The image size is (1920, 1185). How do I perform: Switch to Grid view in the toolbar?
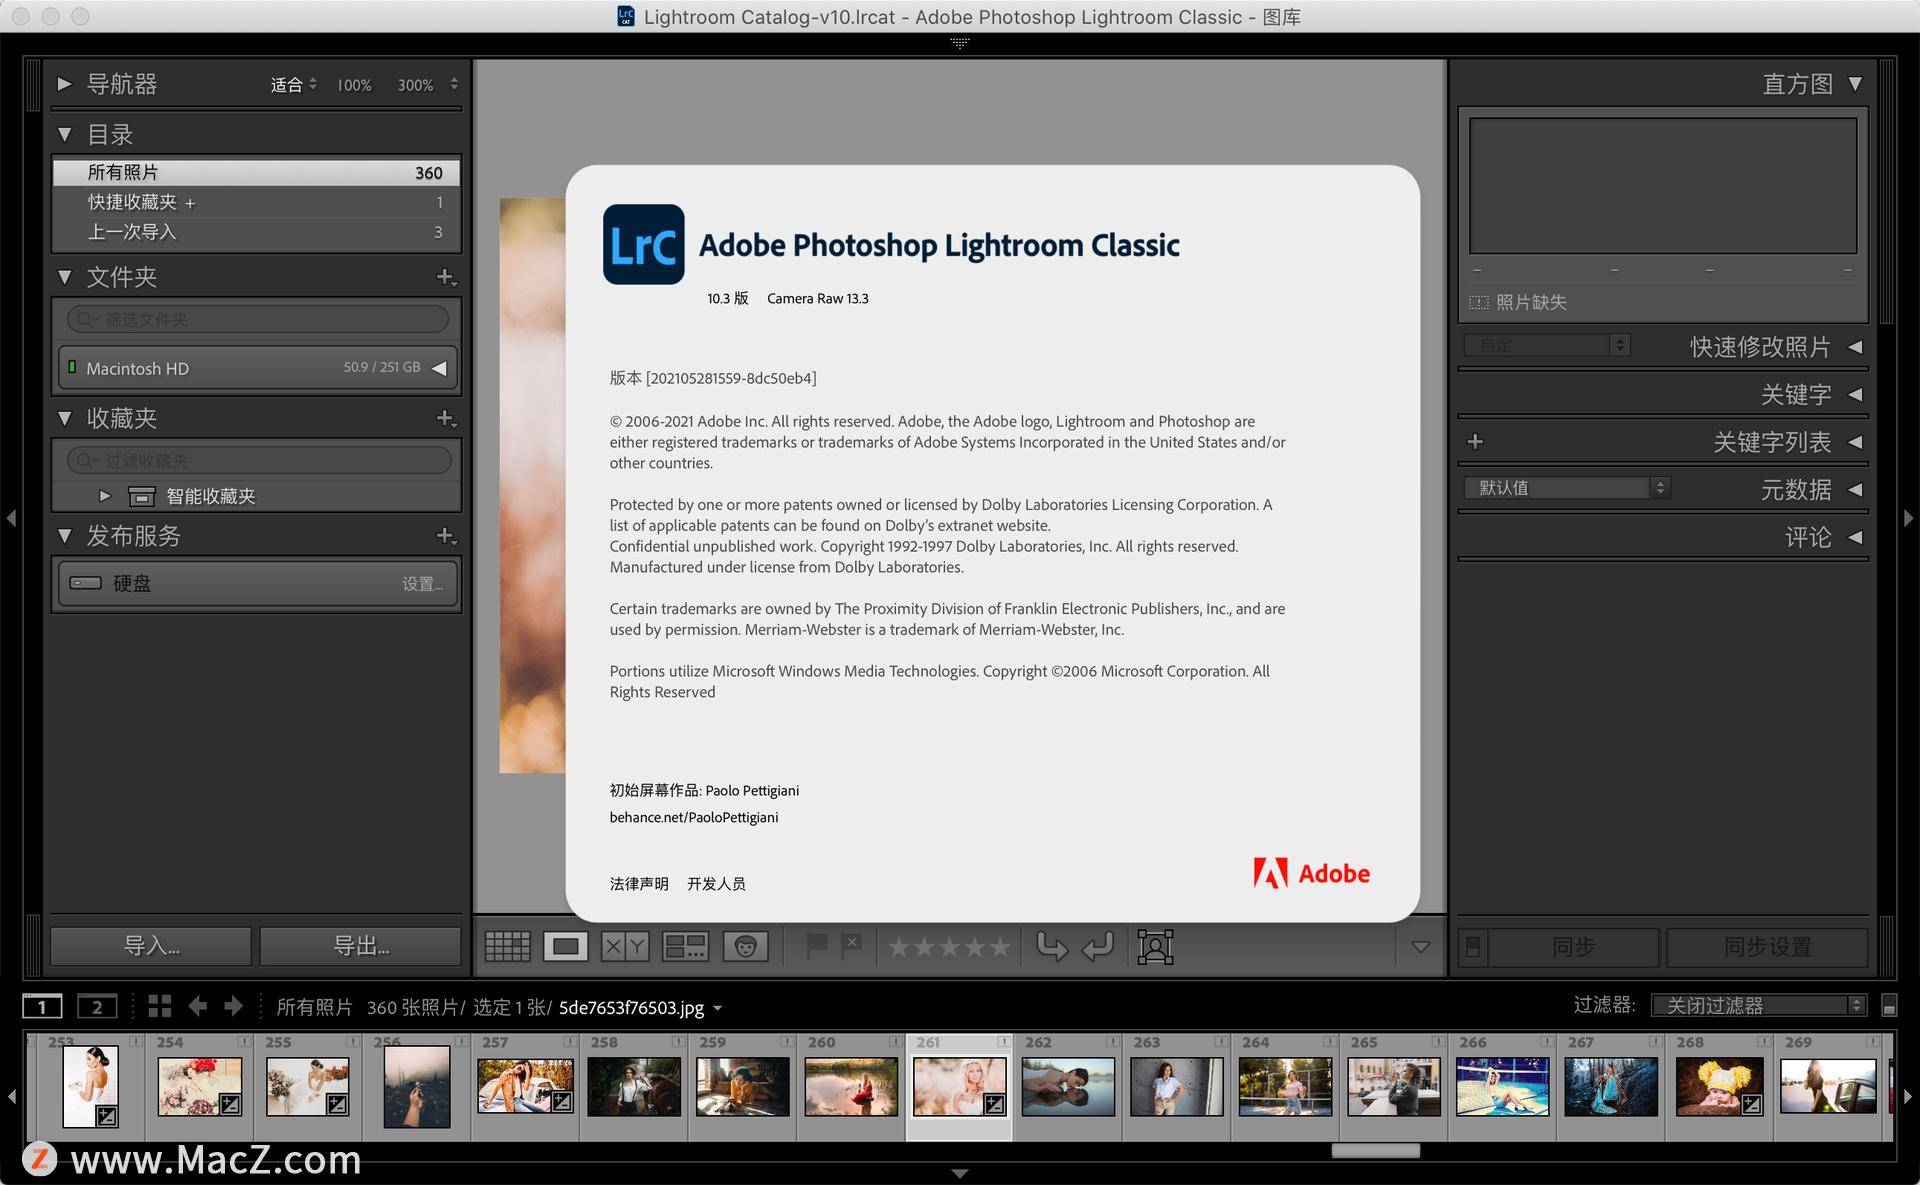(508, 946)
